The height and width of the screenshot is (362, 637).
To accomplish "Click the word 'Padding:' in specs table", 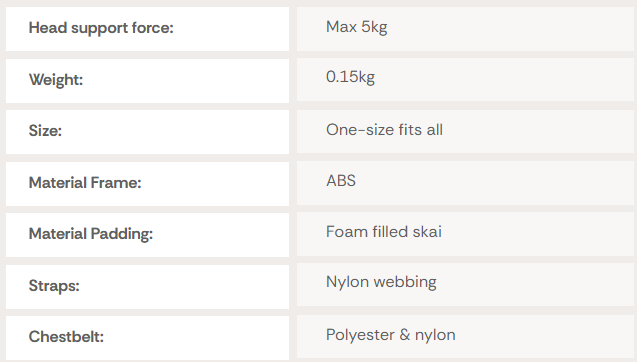I will (x=121, y=234).
